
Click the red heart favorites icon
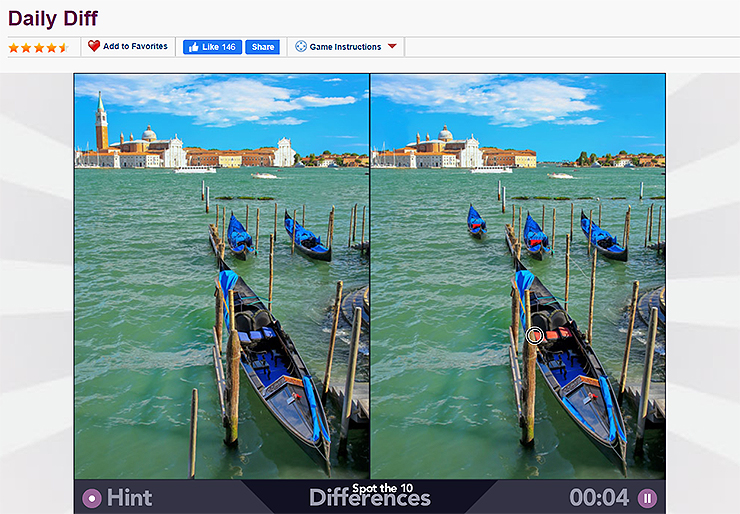click(94, 46)
